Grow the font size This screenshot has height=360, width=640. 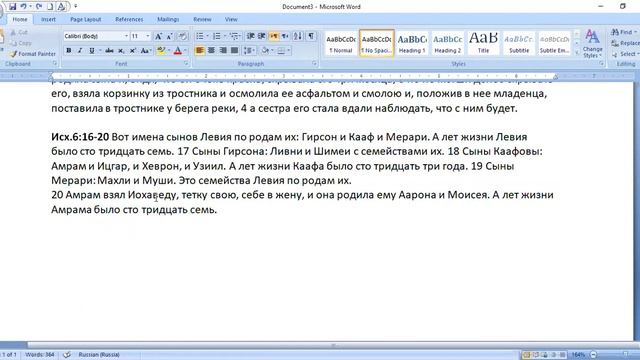point(158,36)
